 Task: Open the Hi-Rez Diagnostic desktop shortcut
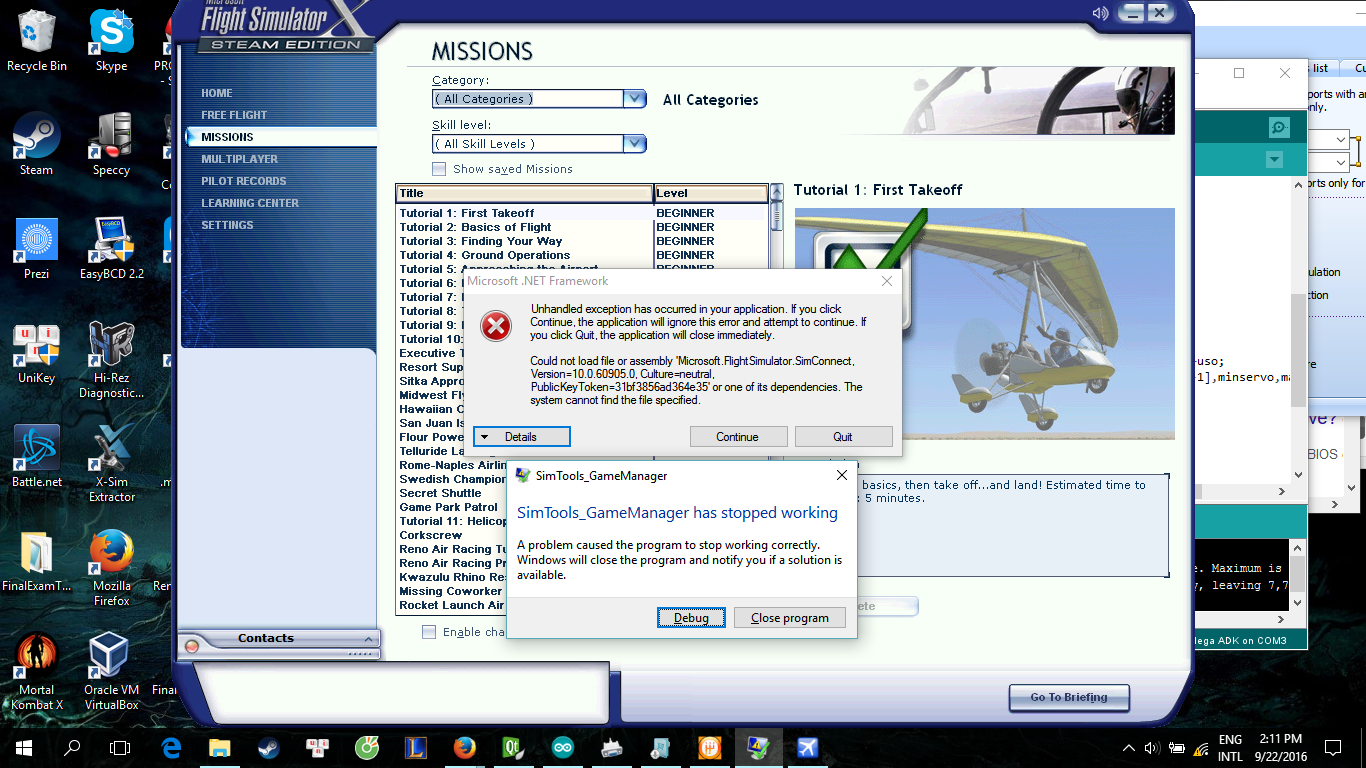pyautogui.click(x=112, y=360)
